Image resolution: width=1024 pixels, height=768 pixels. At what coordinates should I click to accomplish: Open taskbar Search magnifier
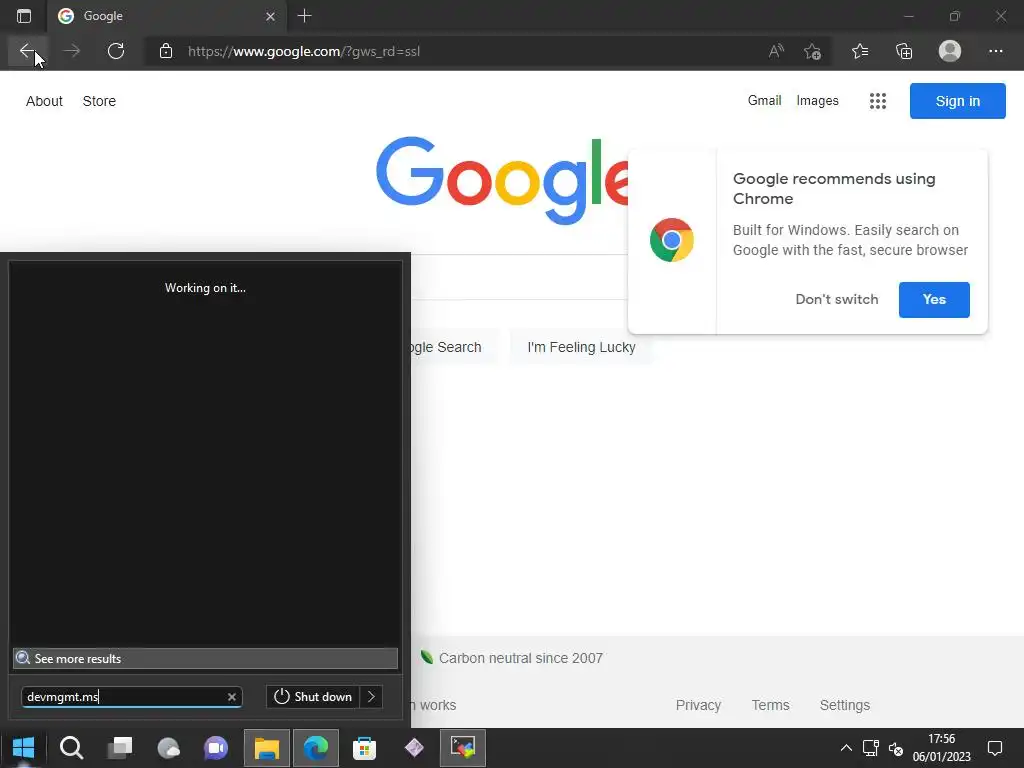[71, 748]
